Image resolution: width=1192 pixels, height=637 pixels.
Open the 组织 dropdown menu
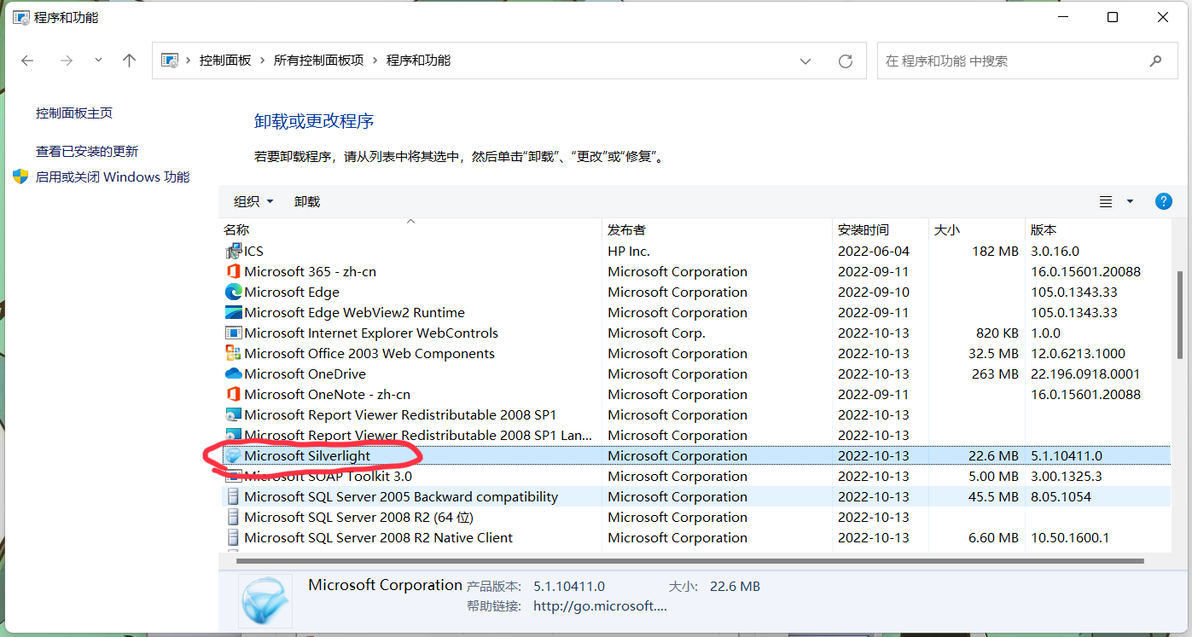pyautogui.click(x=253, y=201)
